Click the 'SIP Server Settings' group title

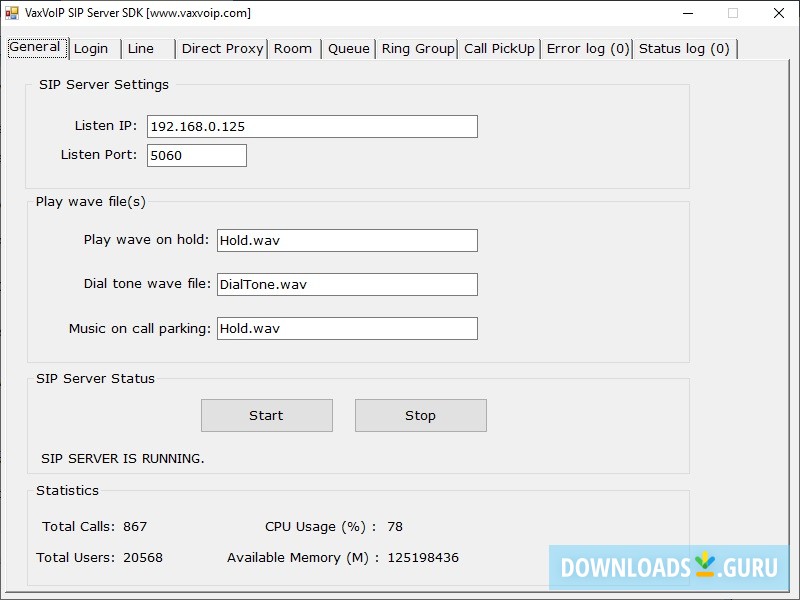104,85
